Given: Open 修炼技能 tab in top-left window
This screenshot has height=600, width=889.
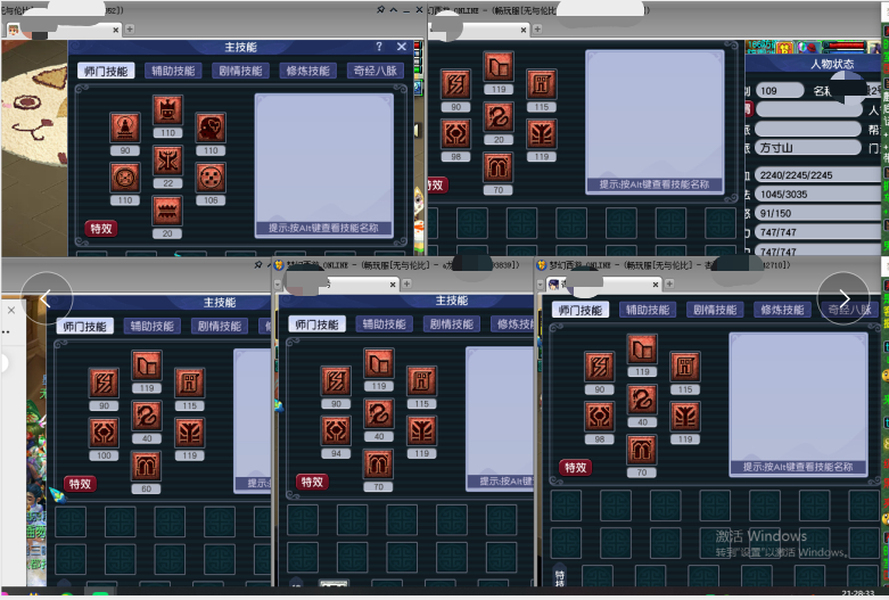Looking at the screenshot, I should (308, 70).
